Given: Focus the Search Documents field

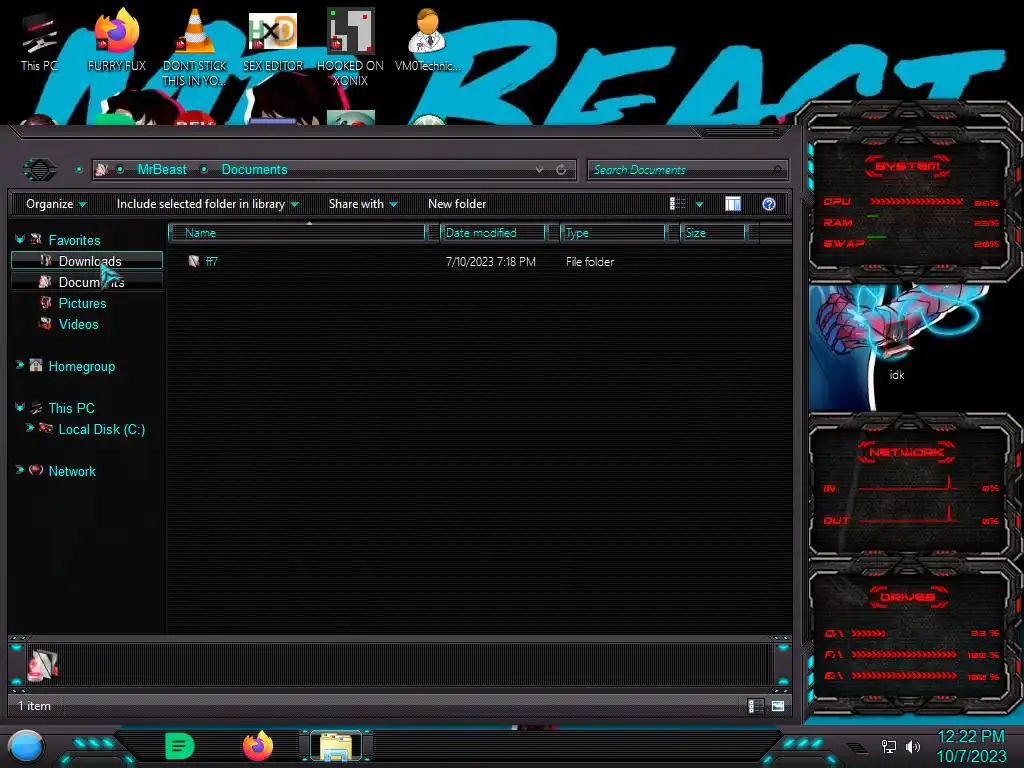Looking at the screenshot, I should tap(687, 170).
